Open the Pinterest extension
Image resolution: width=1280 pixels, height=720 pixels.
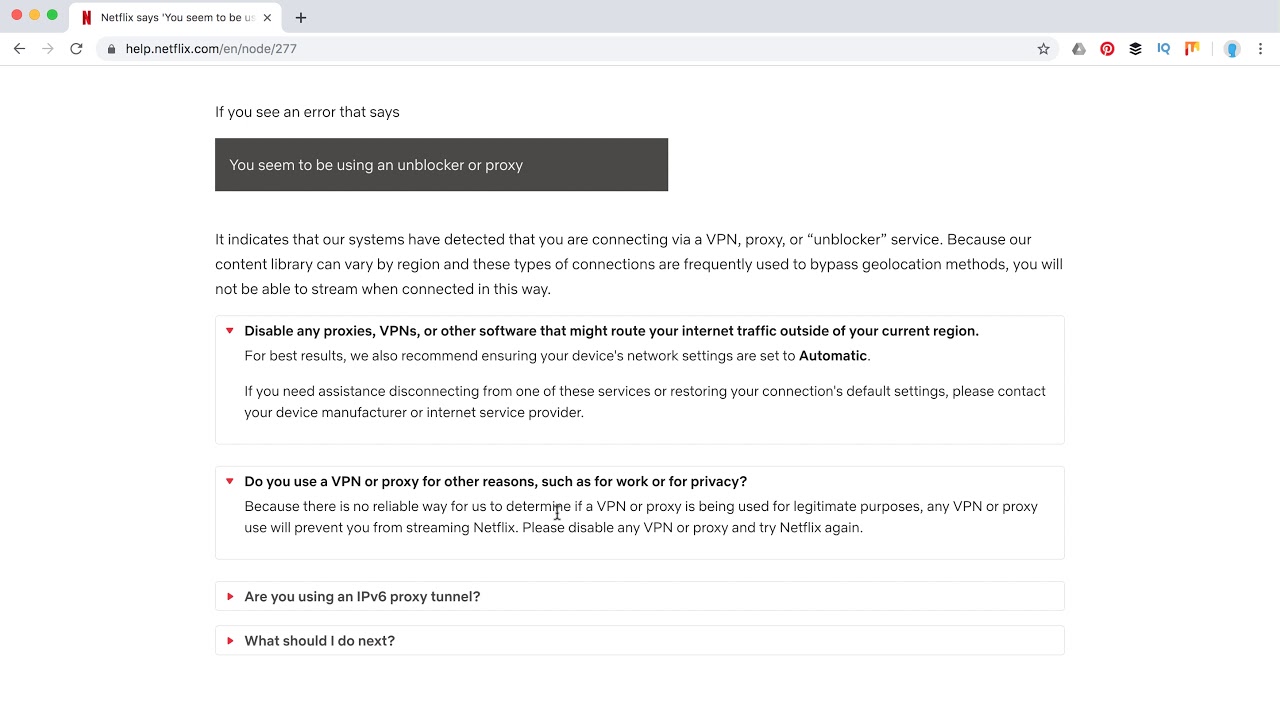(1107, 49)
